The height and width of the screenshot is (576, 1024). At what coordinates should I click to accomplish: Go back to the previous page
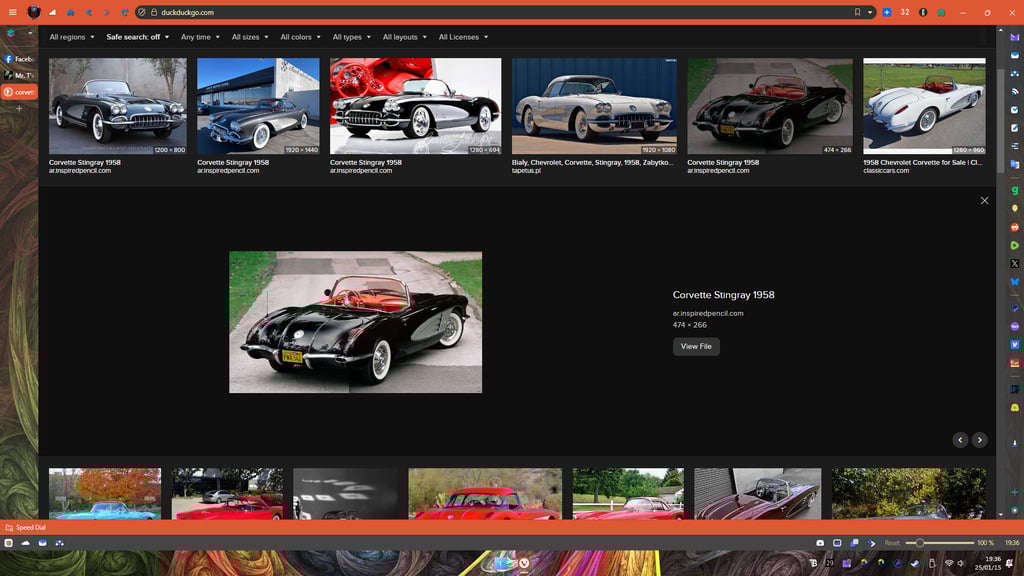pos(88,12)
